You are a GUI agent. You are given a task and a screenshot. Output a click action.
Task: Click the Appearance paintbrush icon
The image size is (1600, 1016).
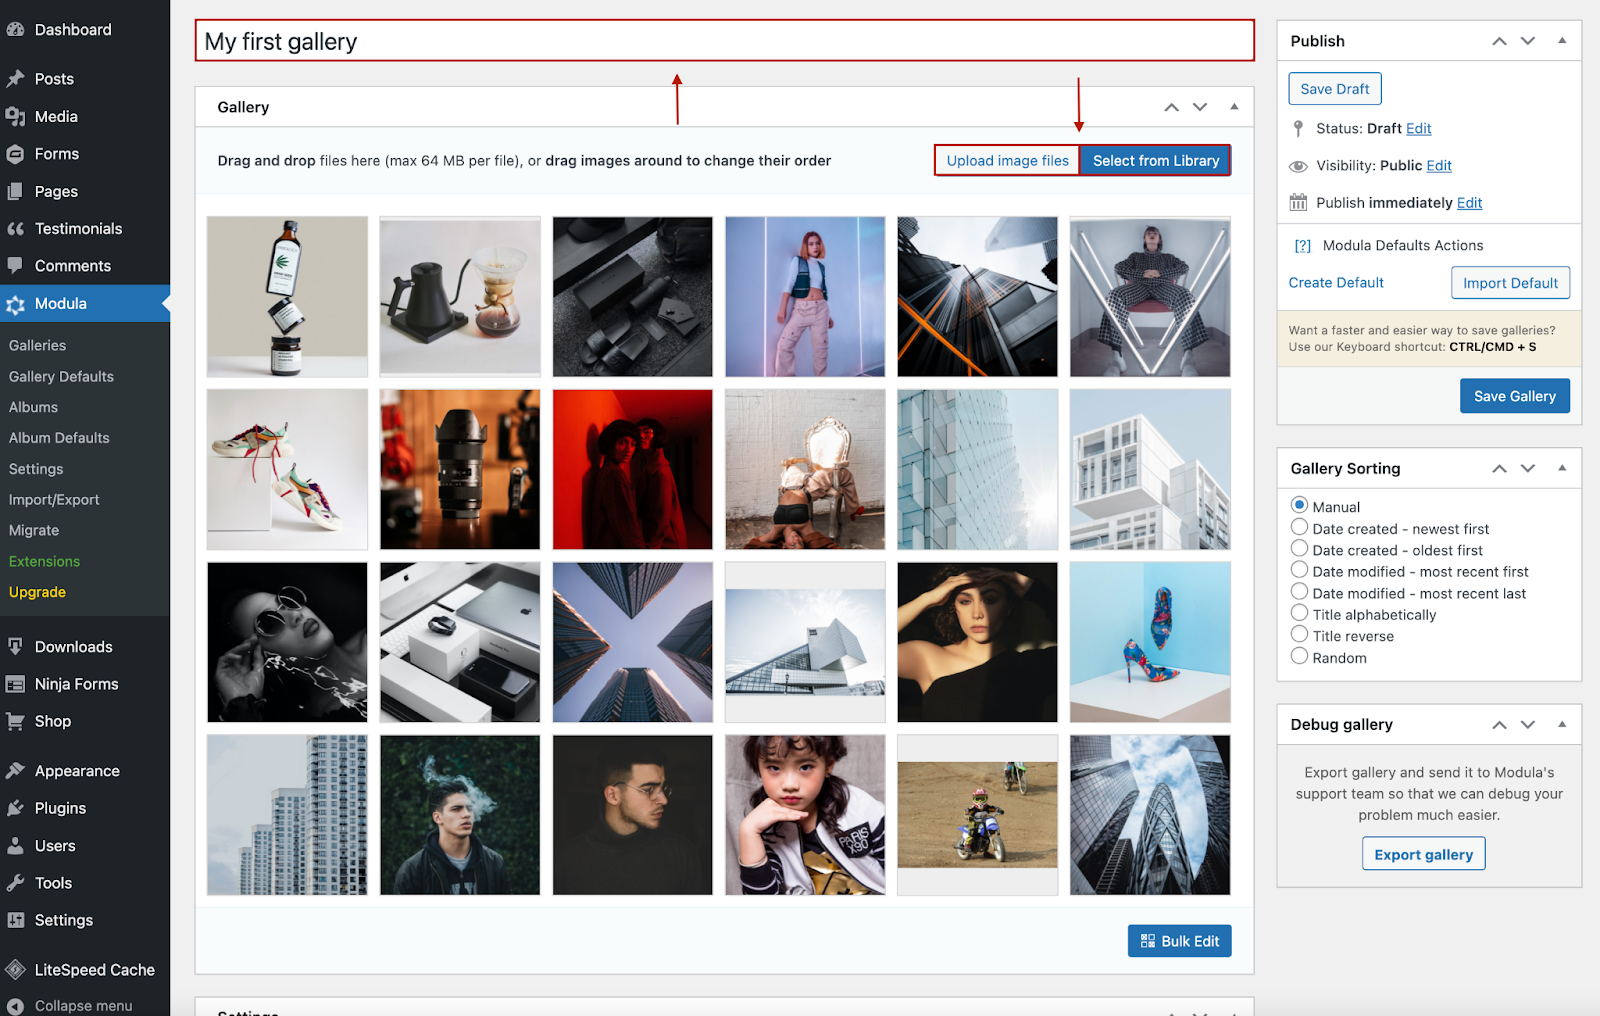pos(15,771)
